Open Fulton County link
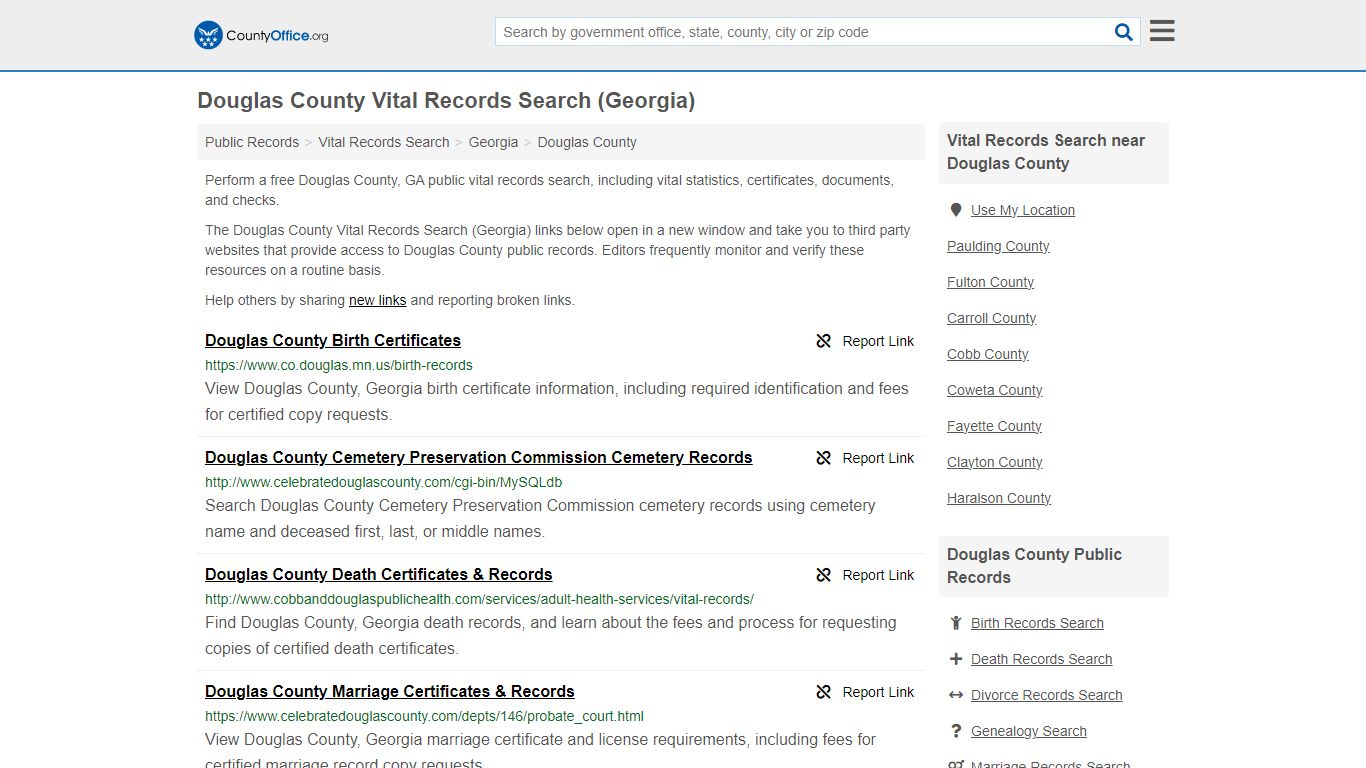The width and height of the screenshot is (1366, 768). [x=990, y=282]
